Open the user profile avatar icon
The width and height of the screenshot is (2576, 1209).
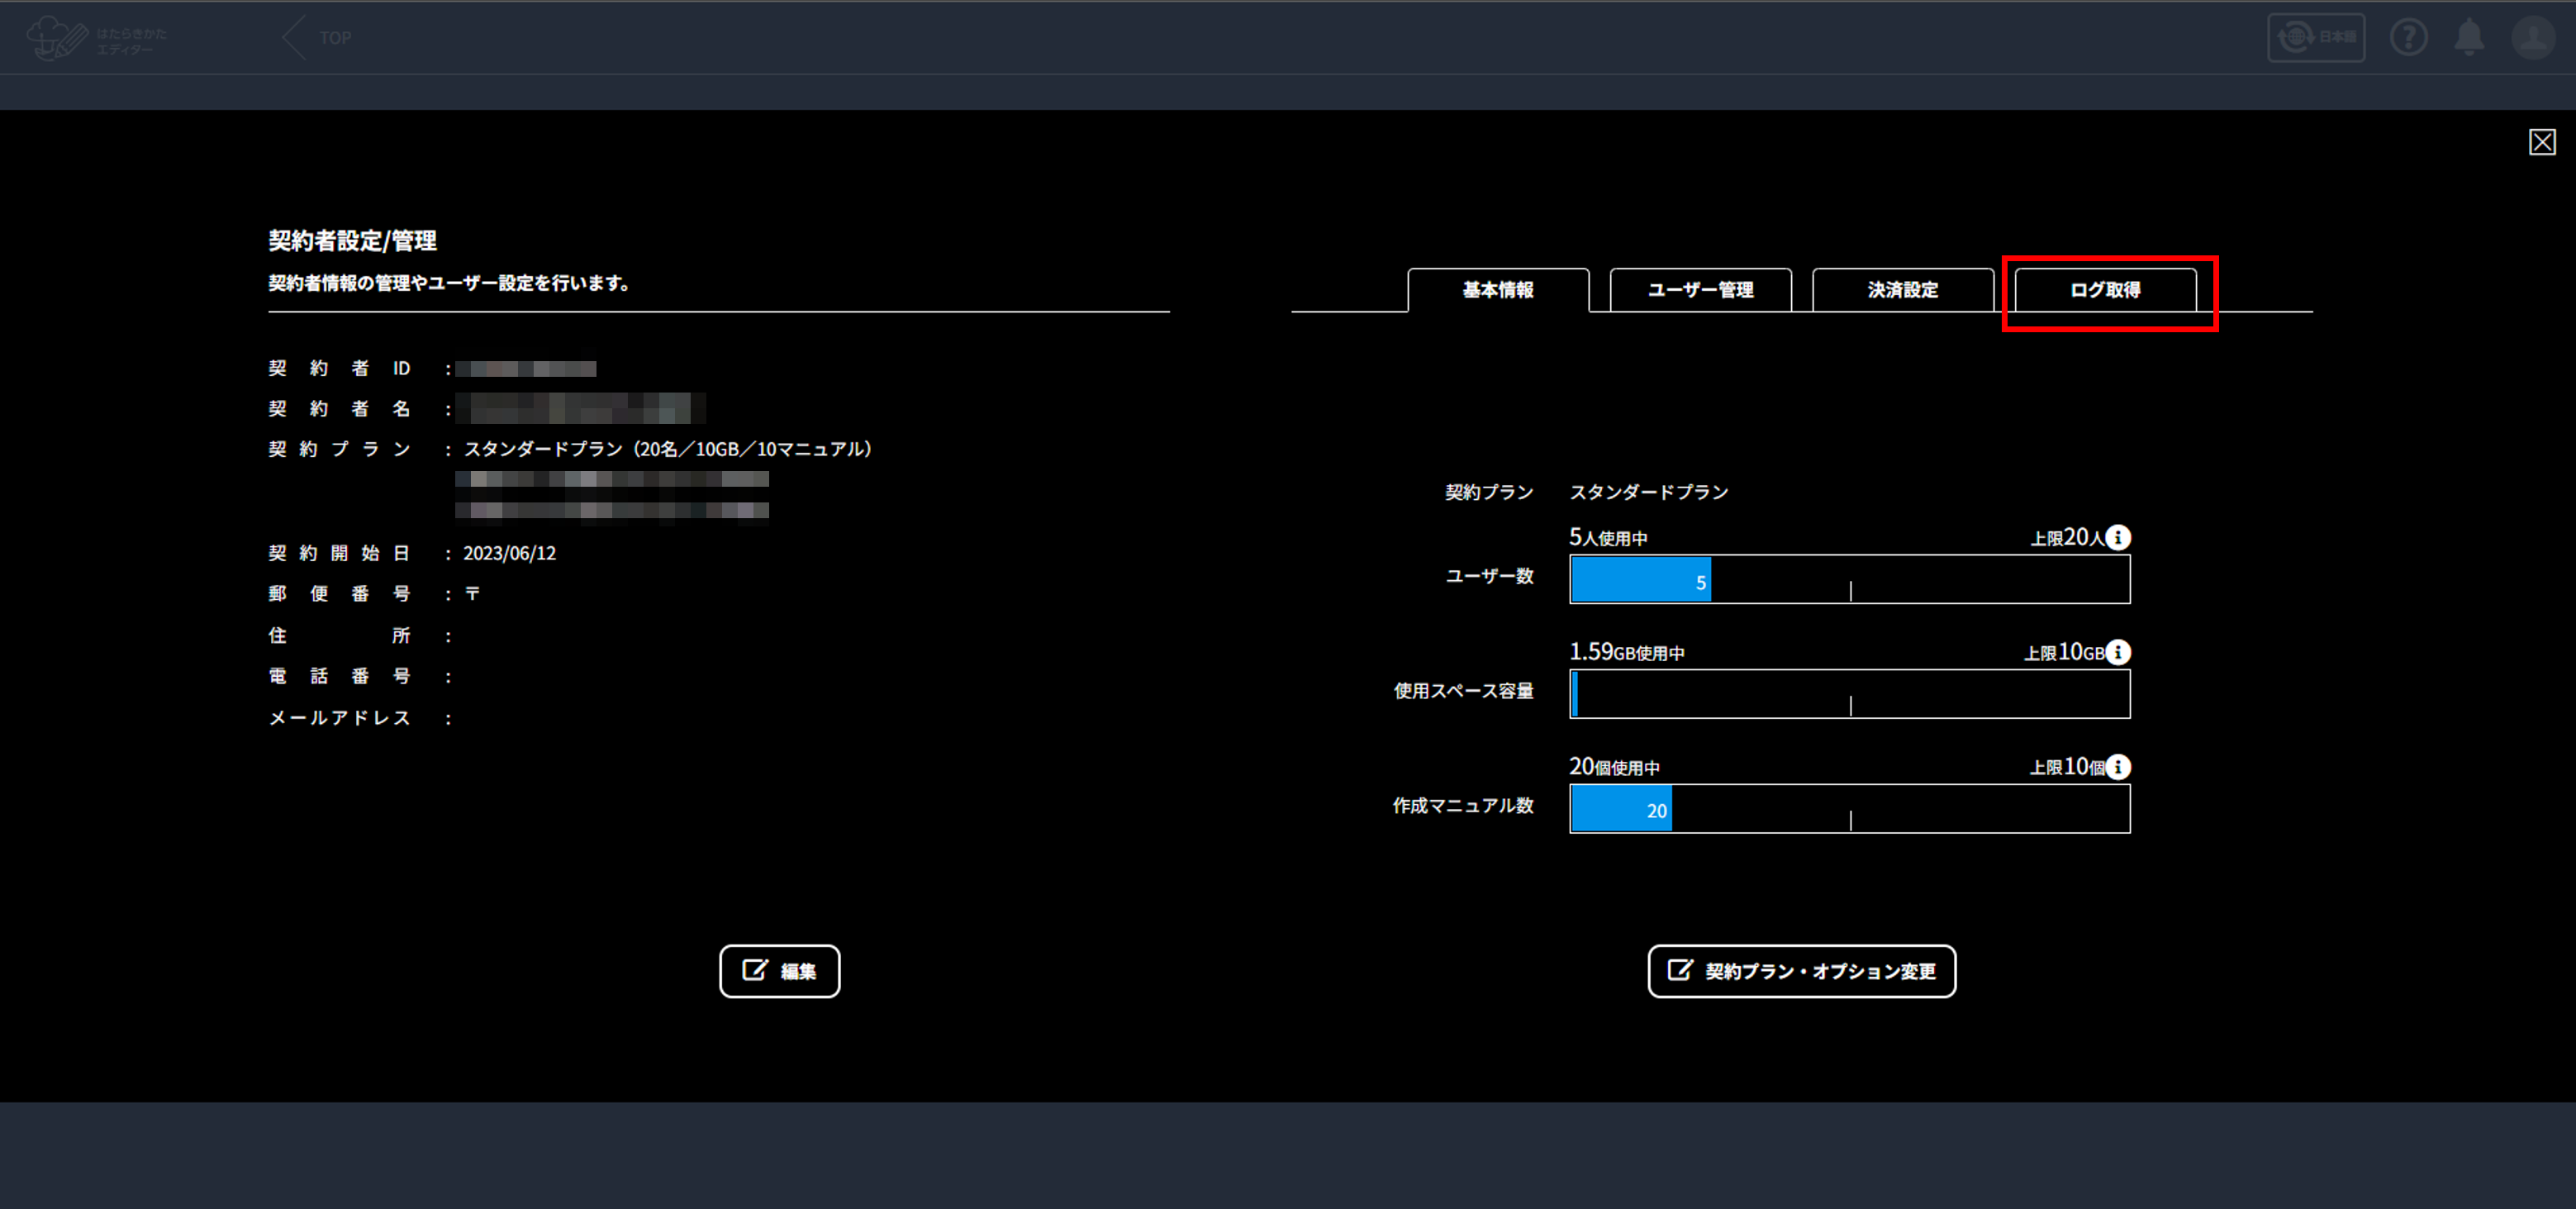2532,38
